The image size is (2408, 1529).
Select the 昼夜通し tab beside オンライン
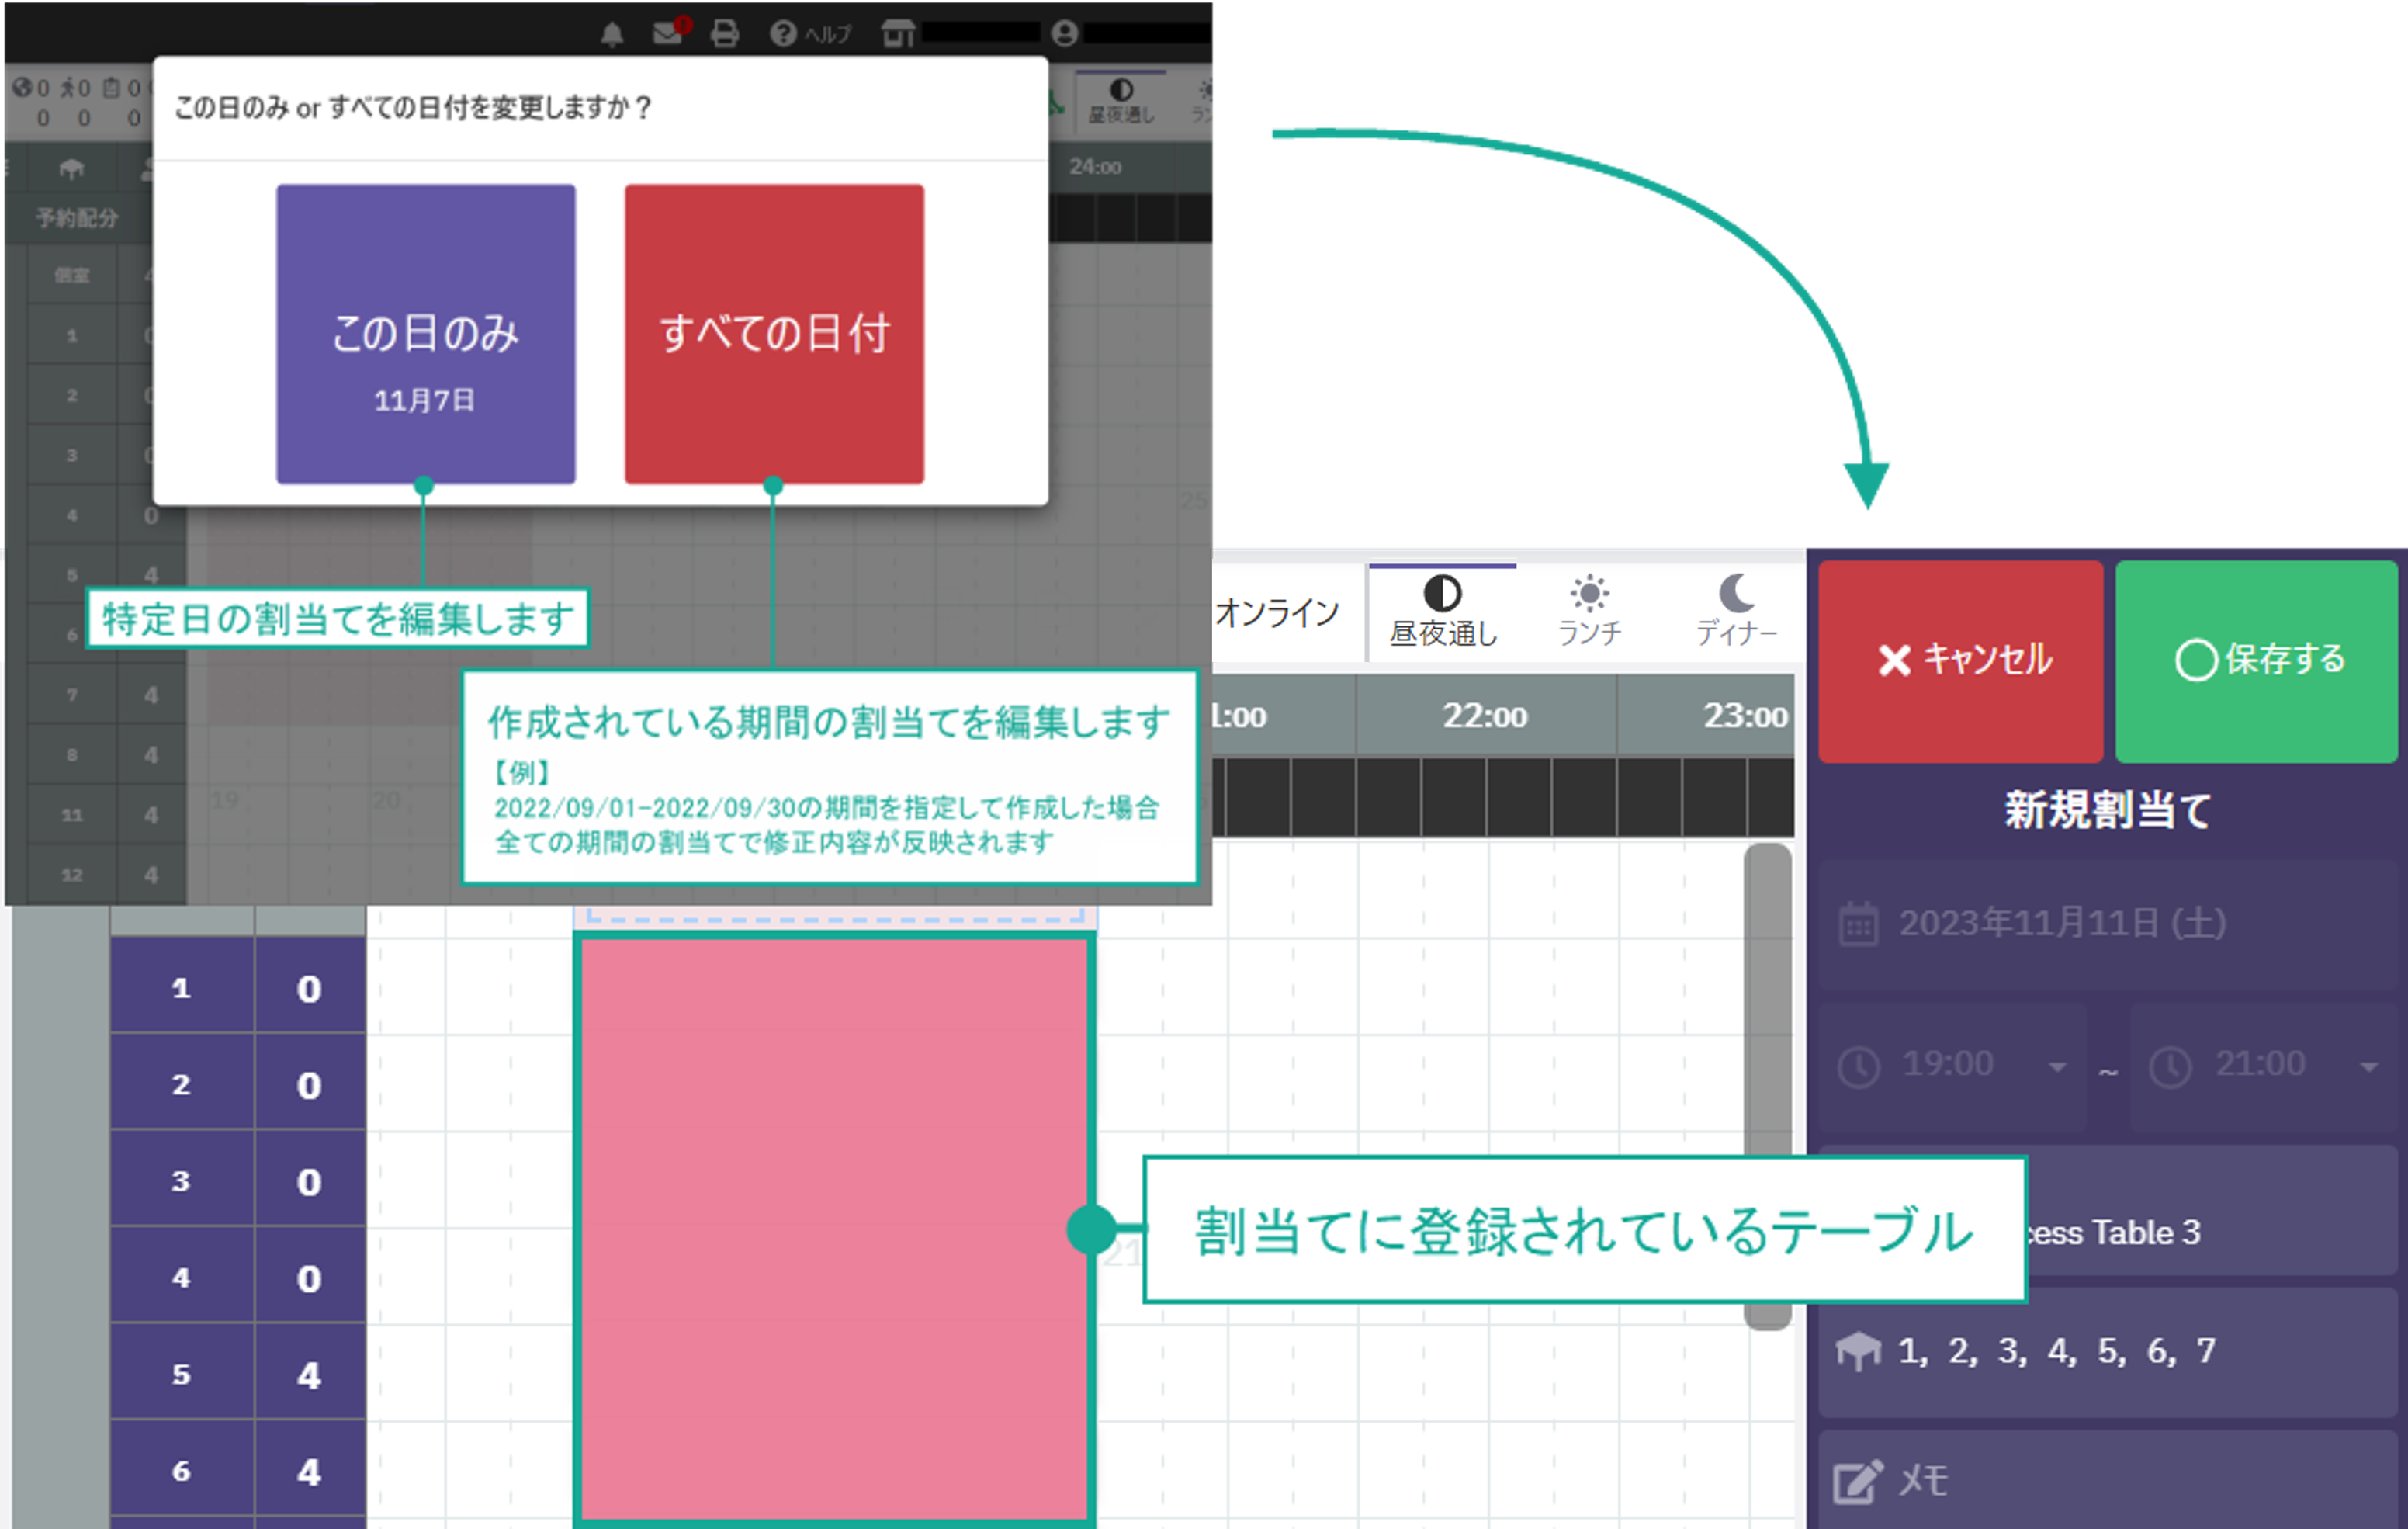click(x=1442, y=612)
